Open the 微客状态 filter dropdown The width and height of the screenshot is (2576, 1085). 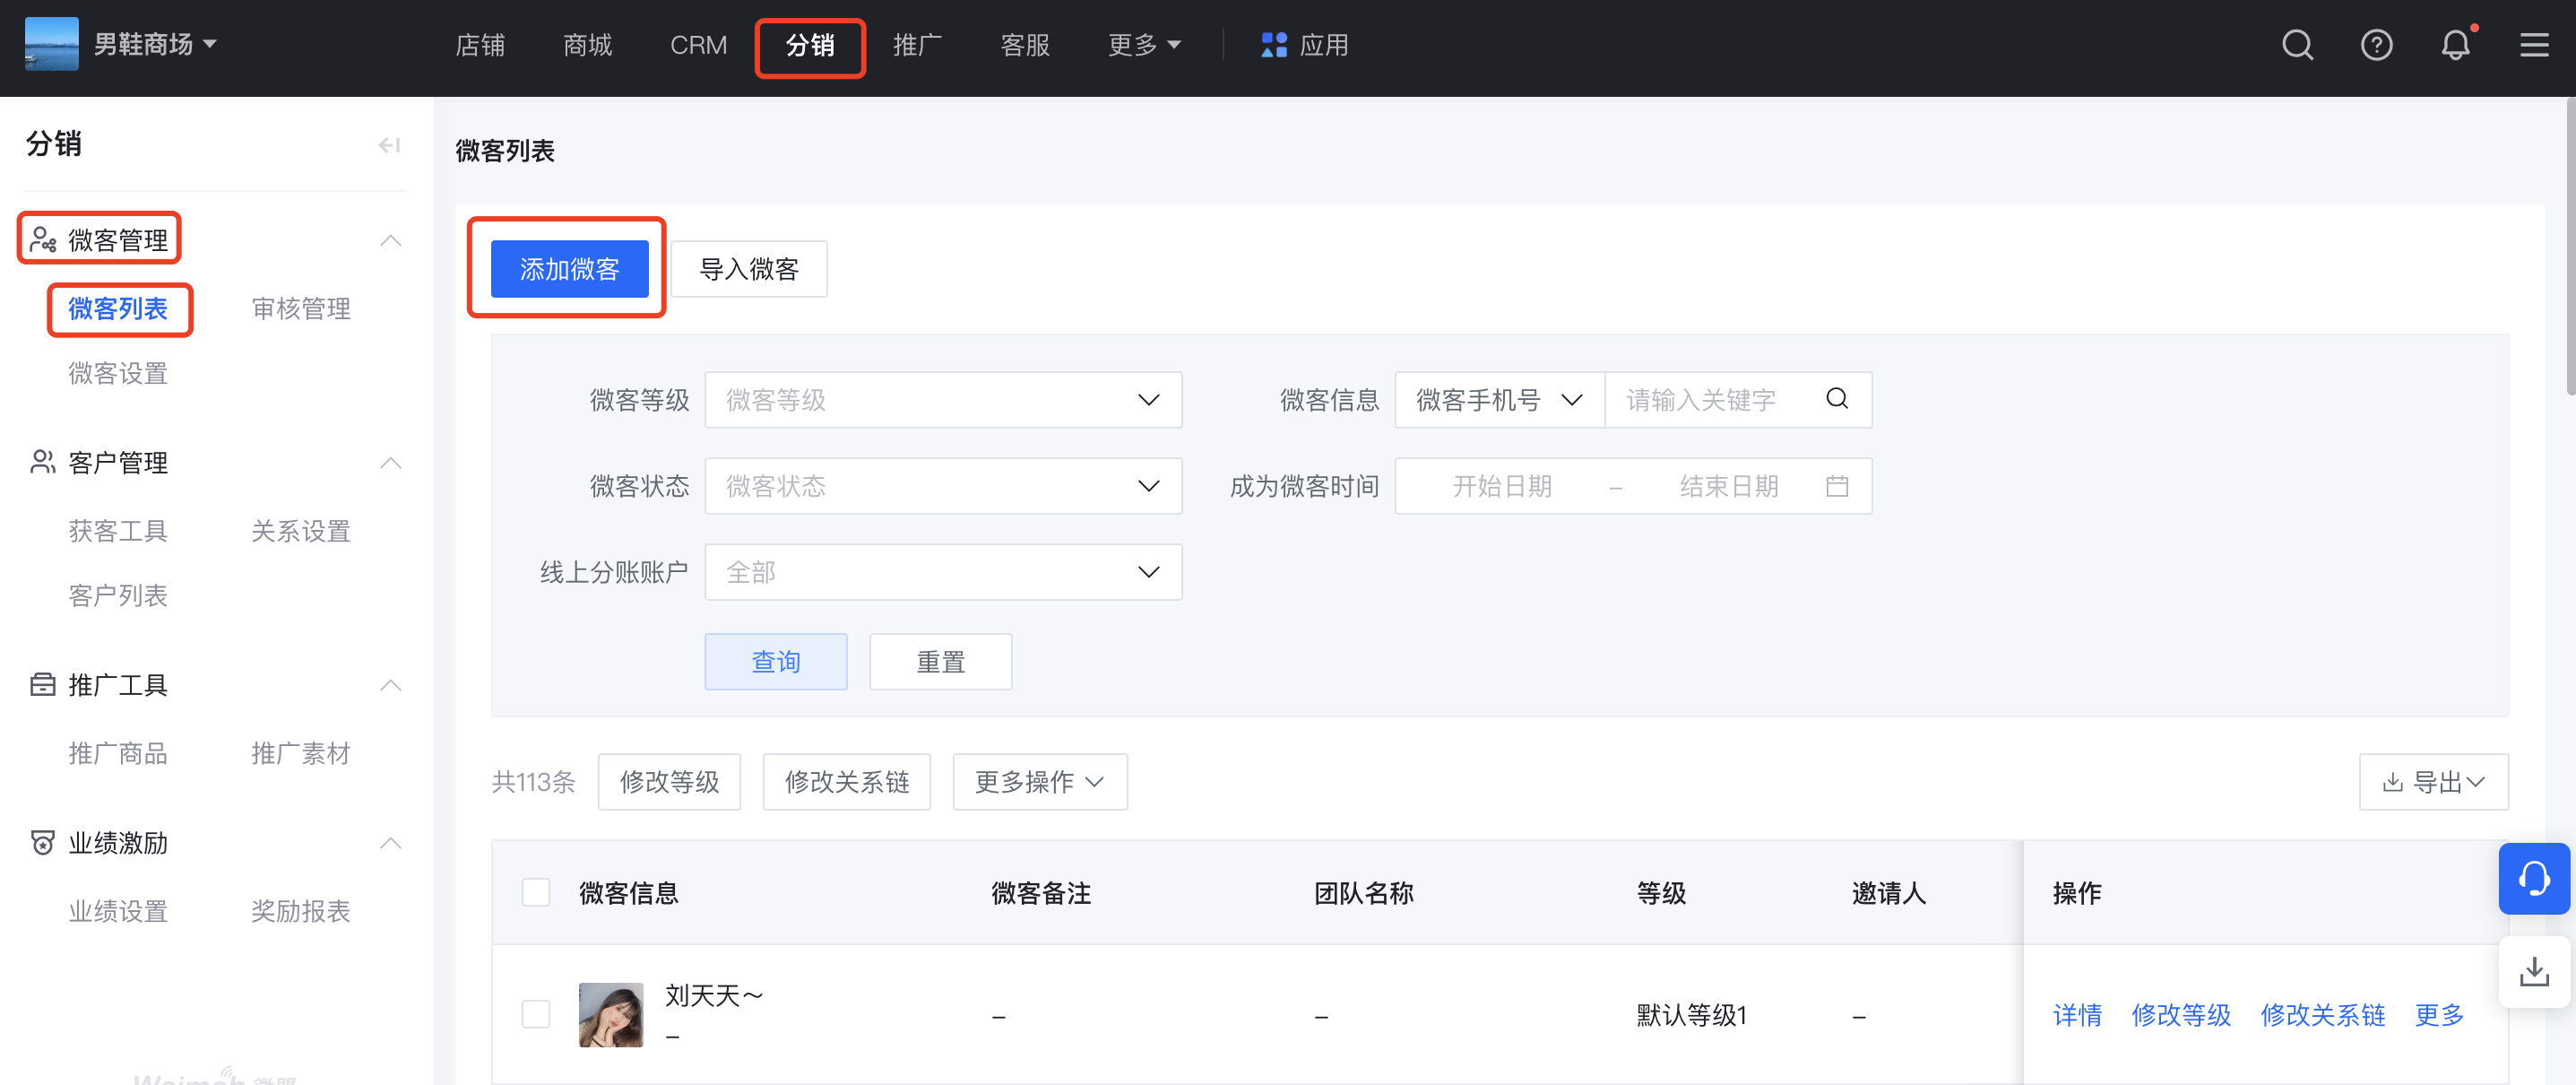click(943, 486)
